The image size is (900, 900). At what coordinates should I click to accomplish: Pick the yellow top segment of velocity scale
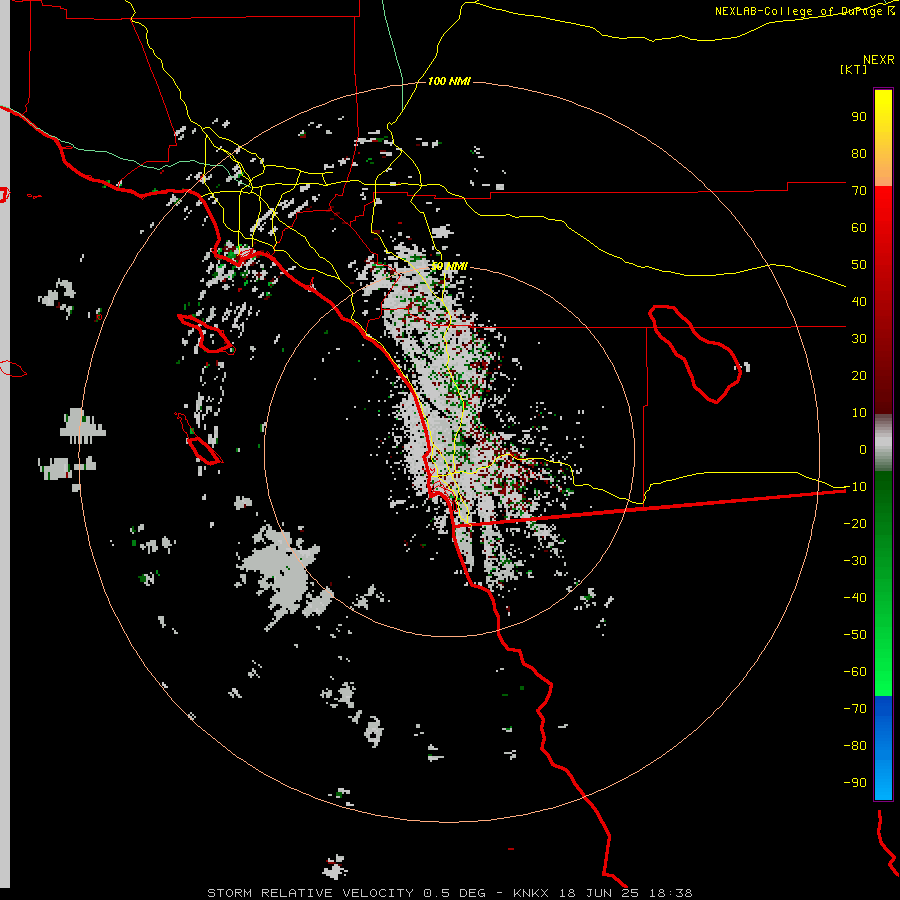[883, 138]
